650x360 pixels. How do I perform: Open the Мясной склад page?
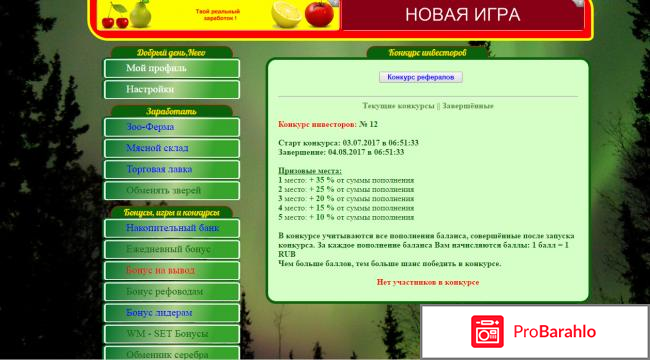point(172,148)
